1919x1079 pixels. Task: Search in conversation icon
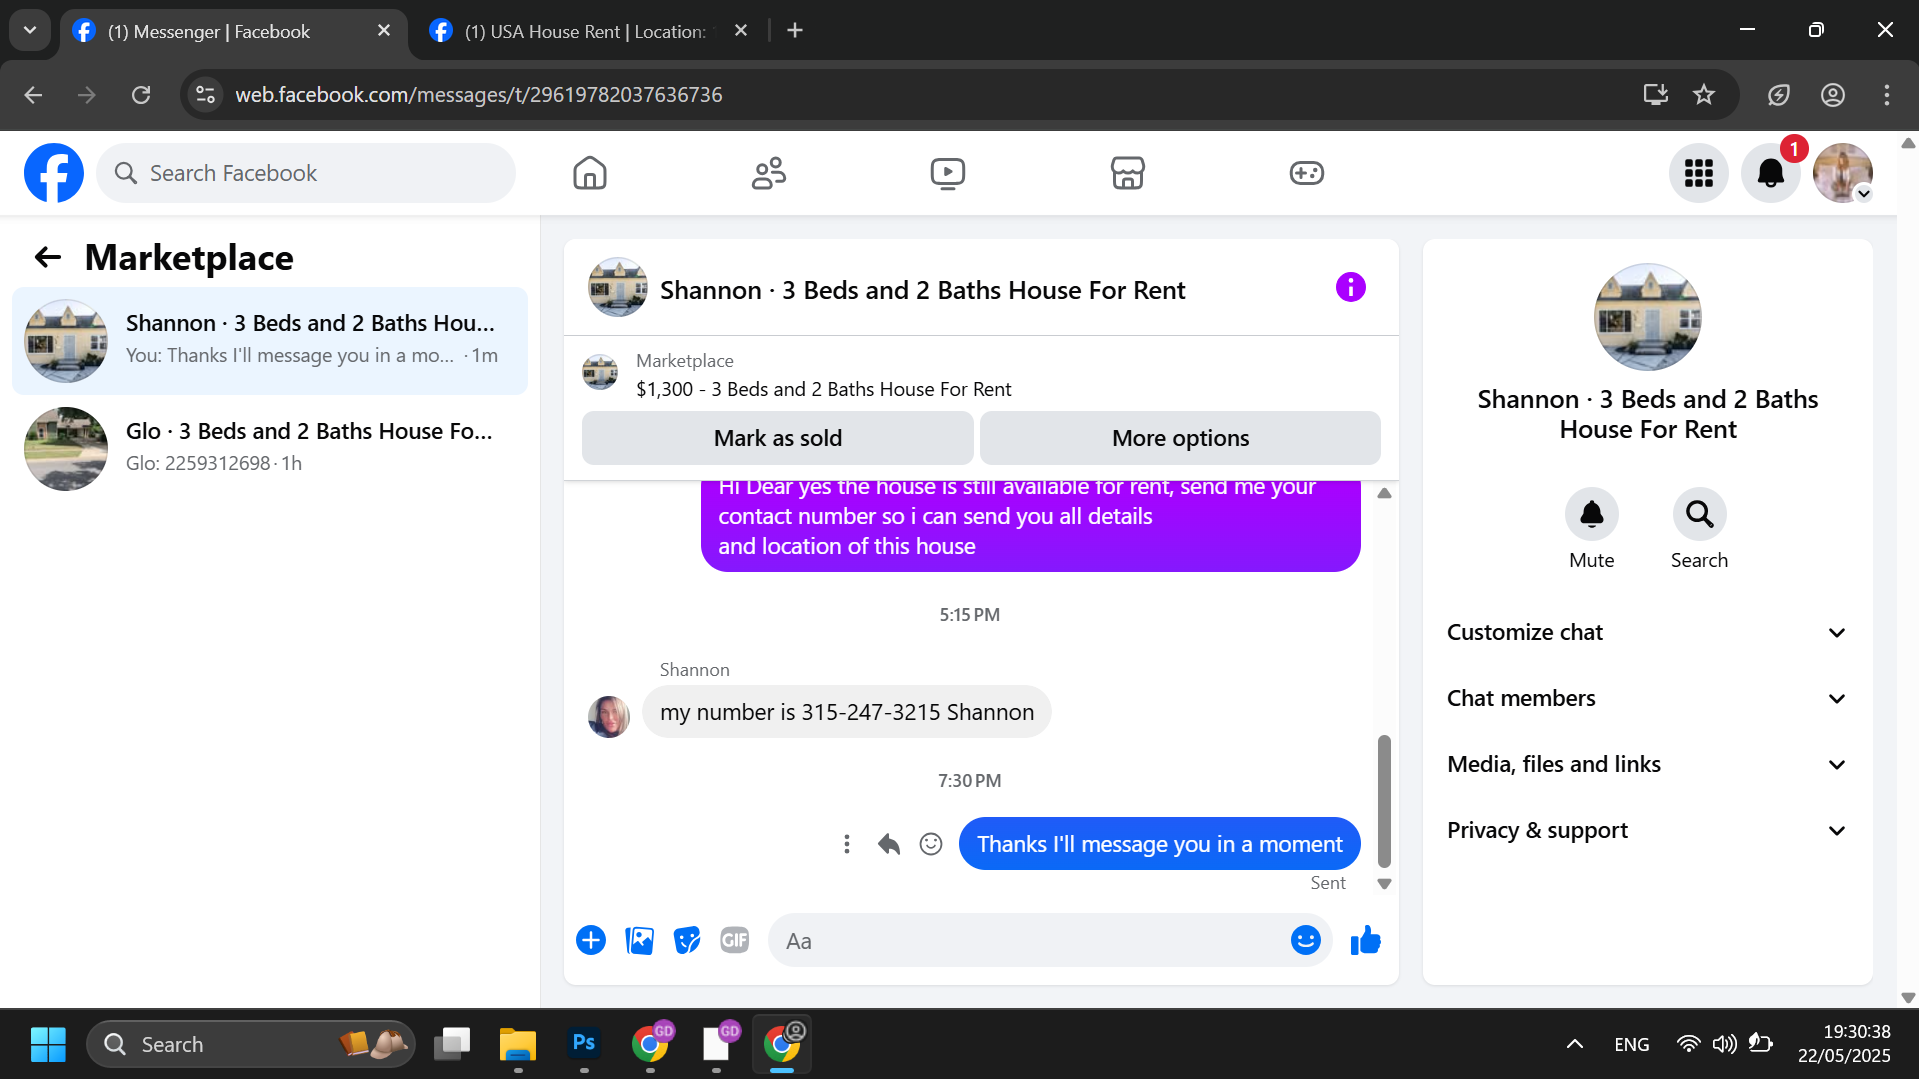pyautogui.click(x=1699, y=514)
